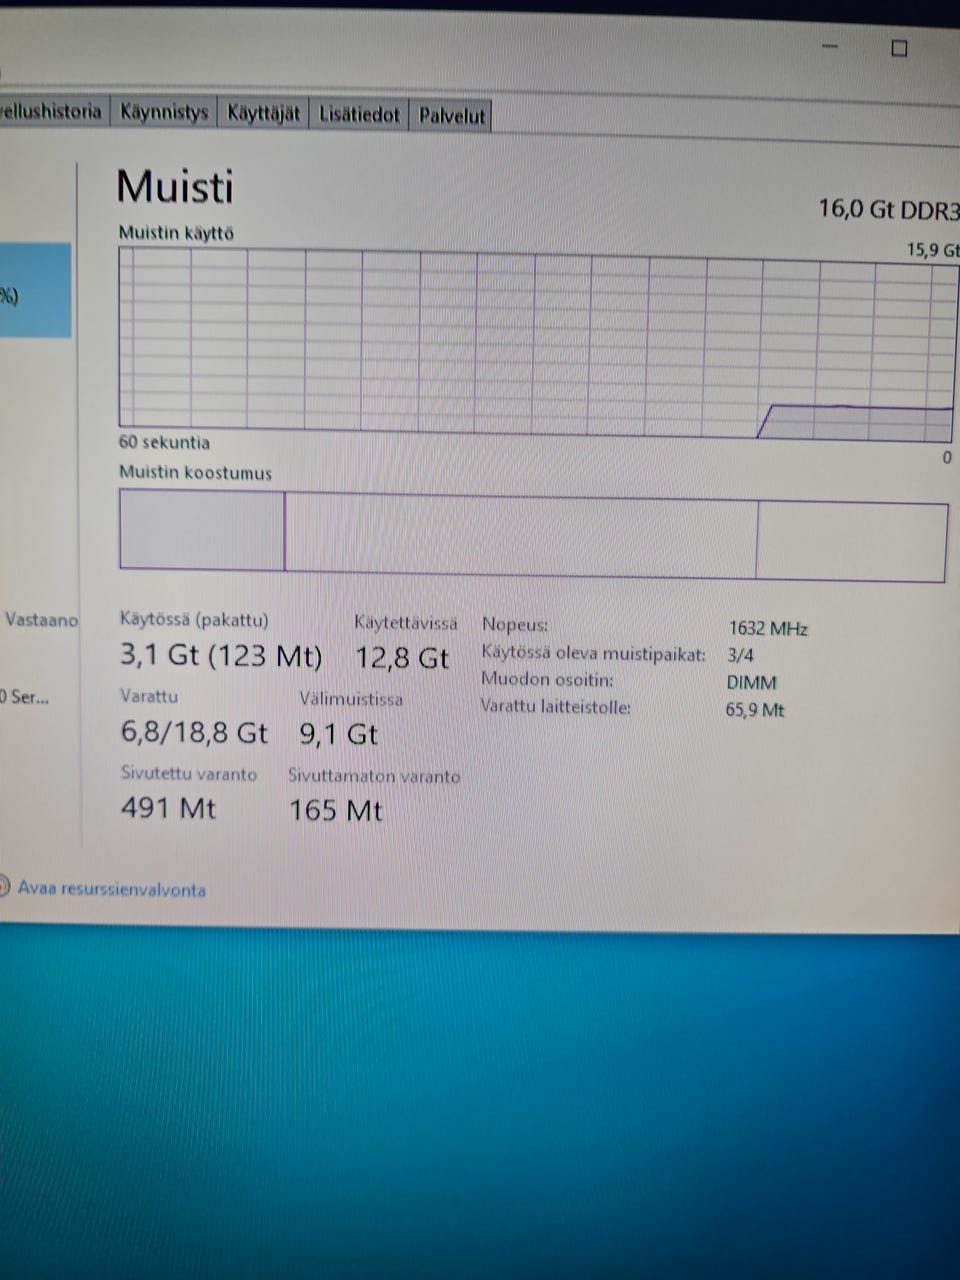Switch to the Käynnistys tab
The width and height of the screenshot is (960, 1280).
tap(164, 111)
